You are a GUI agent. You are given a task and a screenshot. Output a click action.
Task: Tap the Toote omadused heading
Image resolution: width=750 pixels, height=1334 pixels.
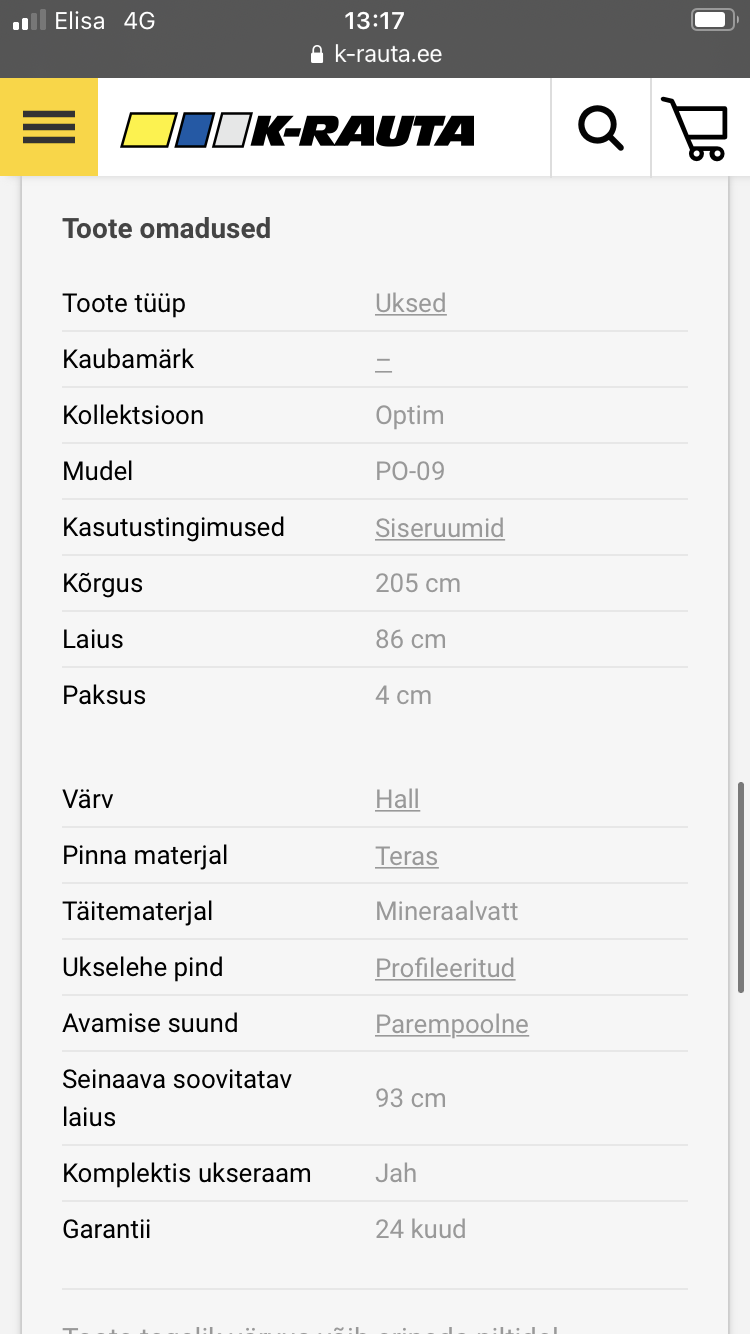[166, 228]
